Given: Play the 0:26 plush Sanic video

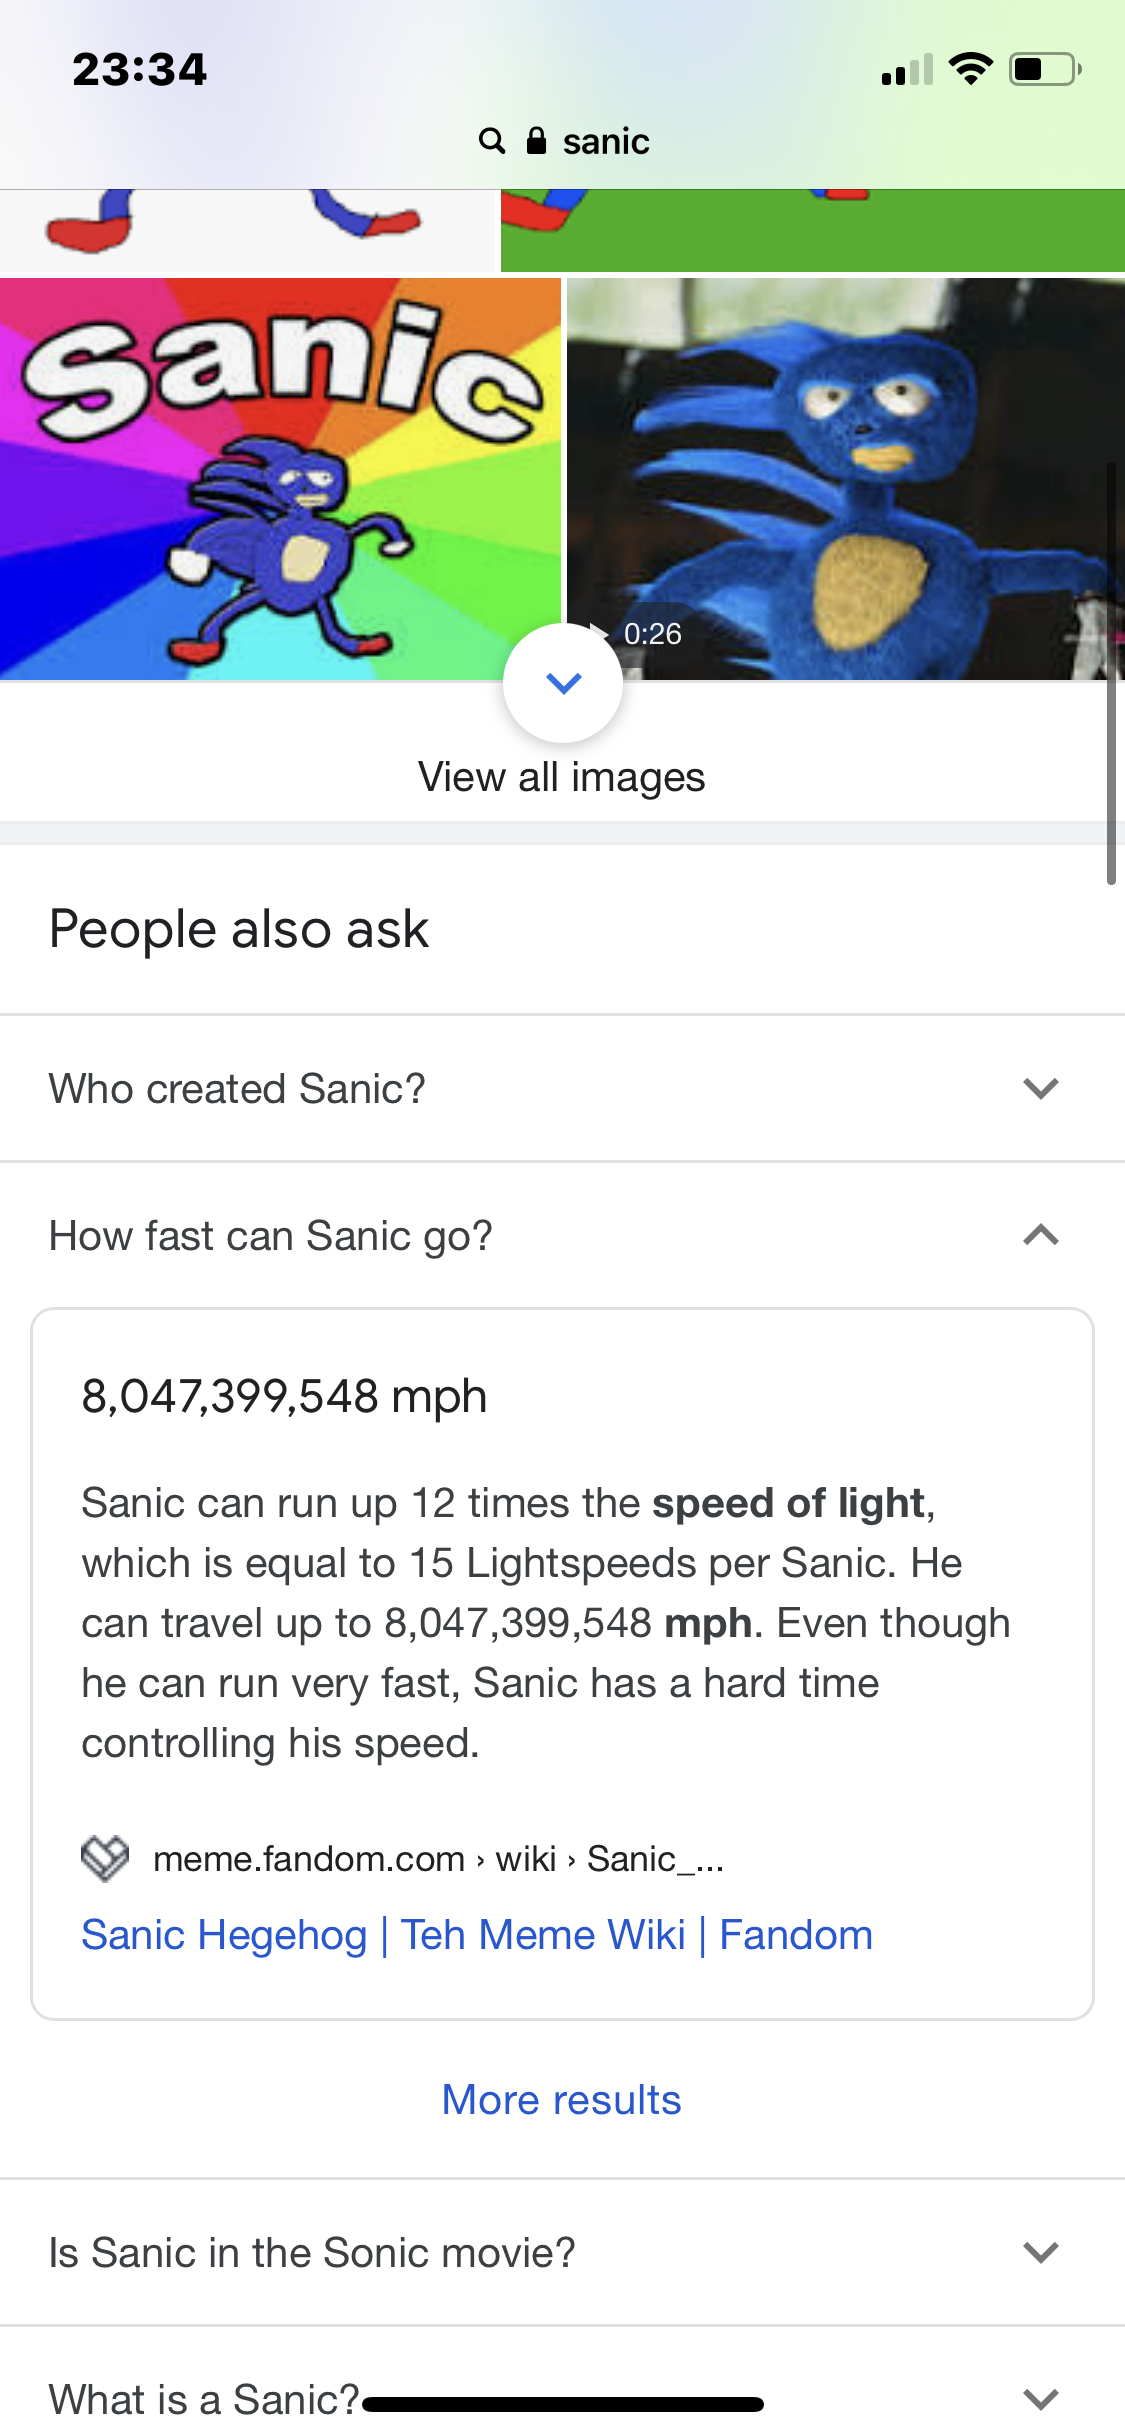Looking at the screenshot, I should click(845, 478).
